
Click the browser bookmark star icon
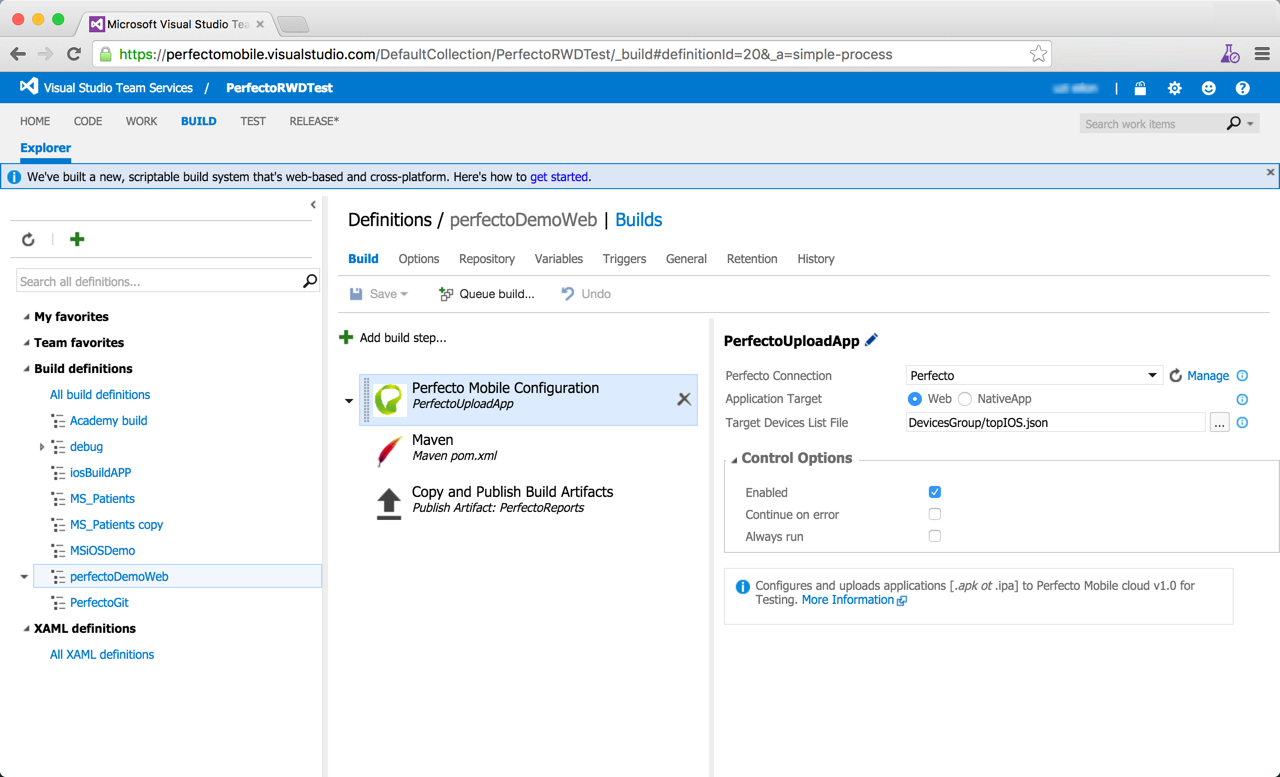[1039, 54]
